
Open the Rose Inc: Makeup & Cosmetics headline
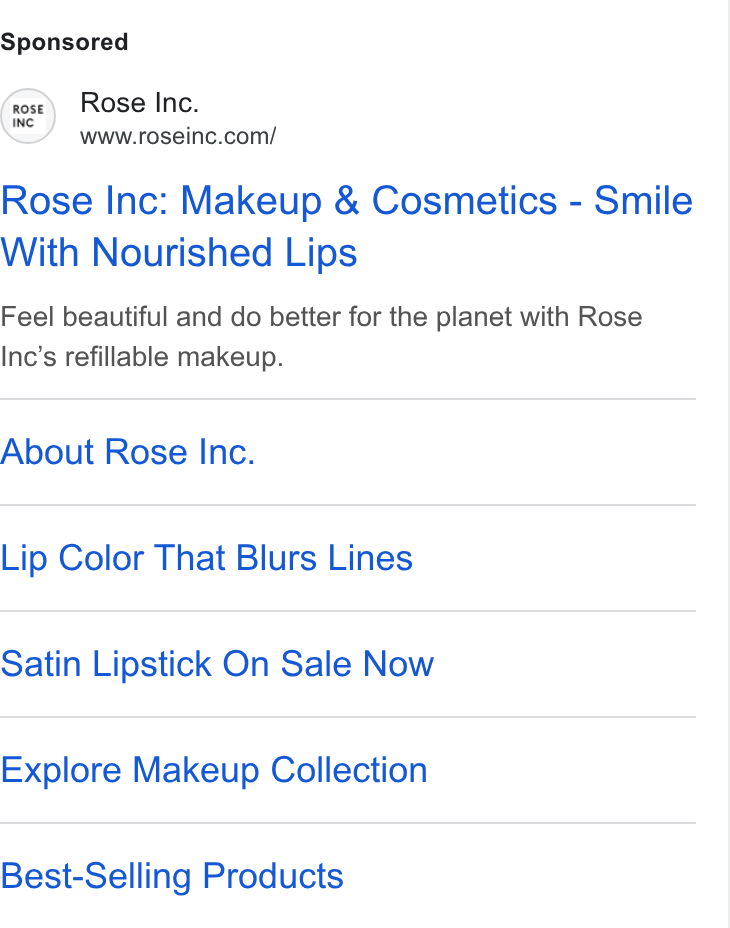pos(346,226)
